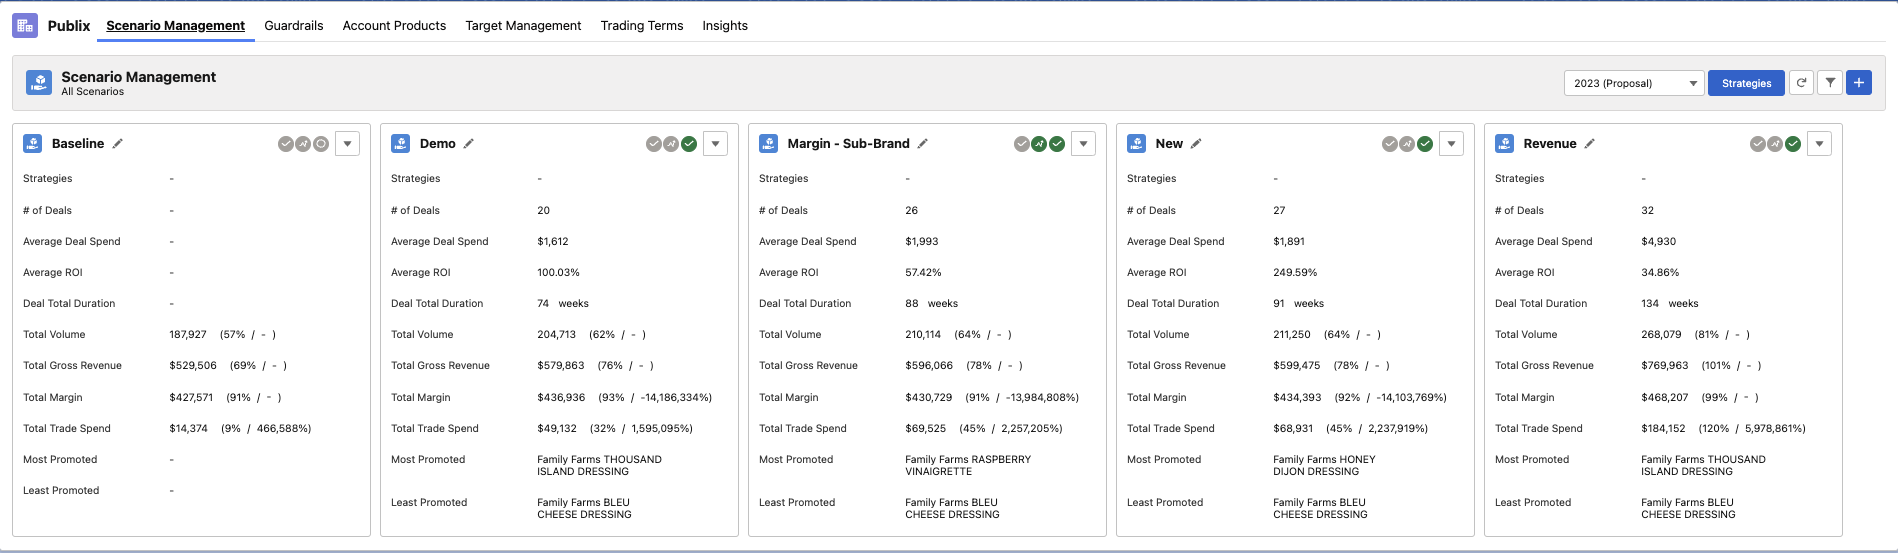Open the filter icon in header
This screenshot has height=553, width=1898.
click(x=1830, y=83)
